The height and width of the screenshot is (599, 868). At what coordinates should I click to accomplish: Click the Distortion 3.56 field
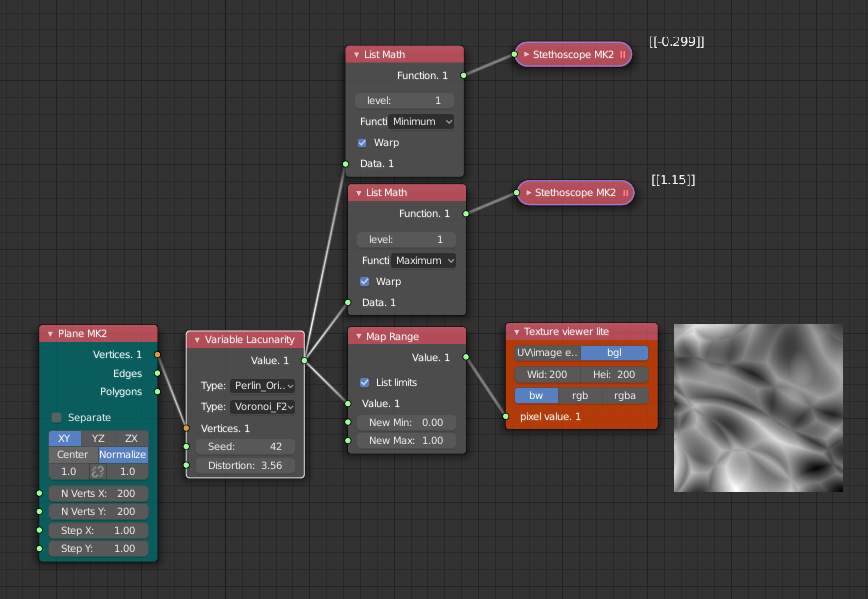(x=246, y=466)
